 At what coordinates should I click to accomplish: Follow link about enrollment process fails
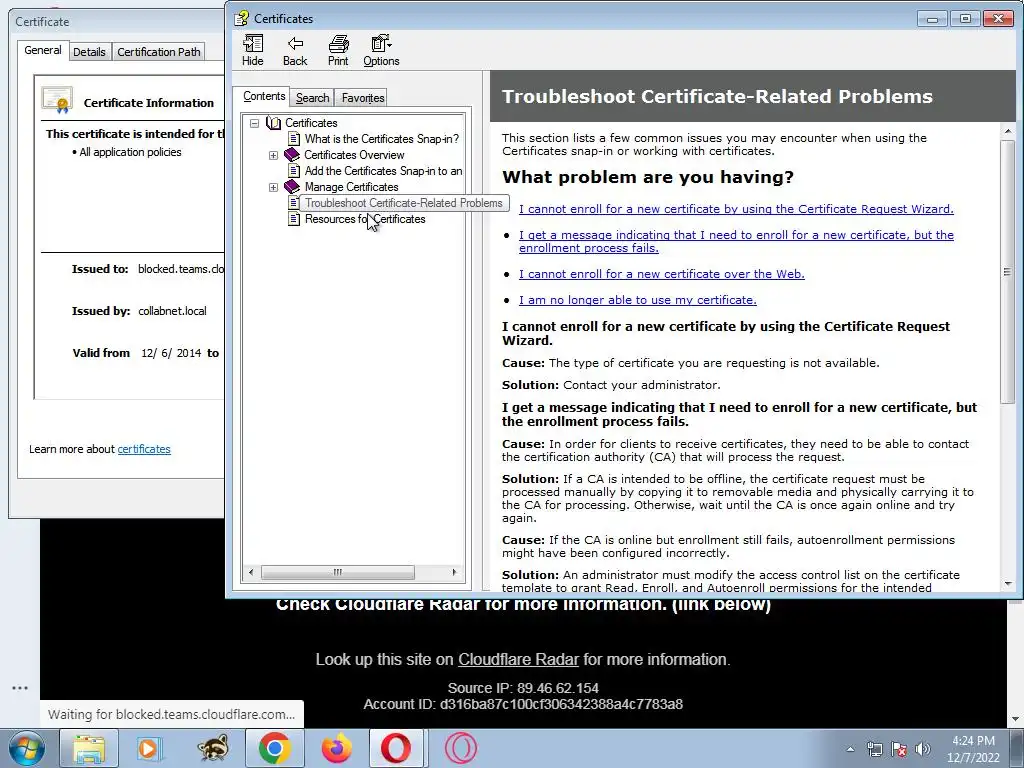pos(736,242)
